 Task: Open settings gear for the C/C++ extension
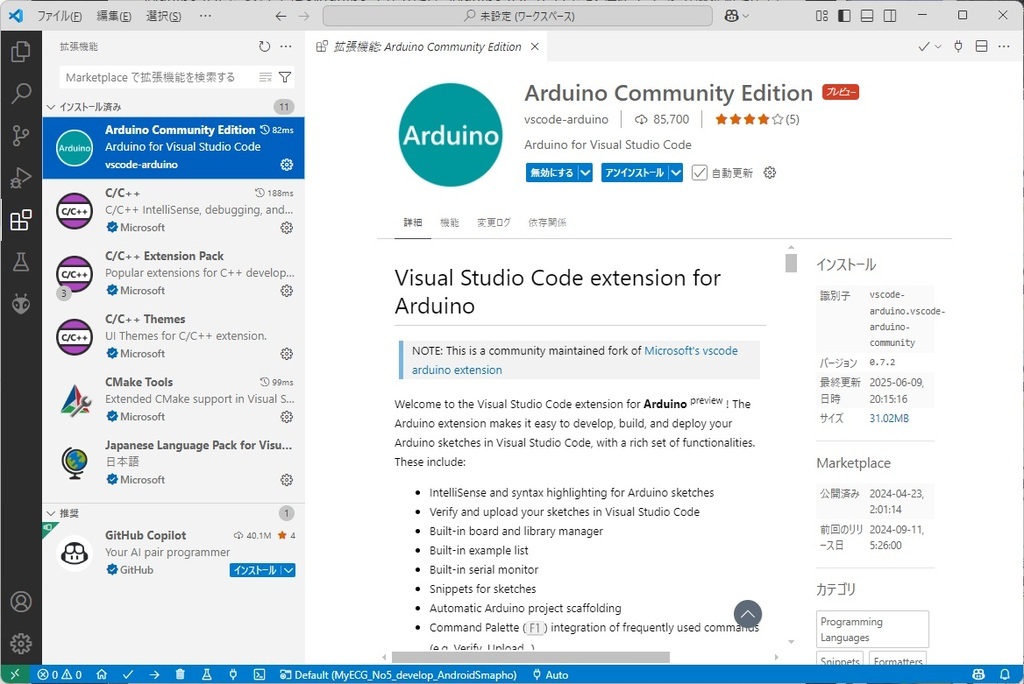[x=287, y=228]
